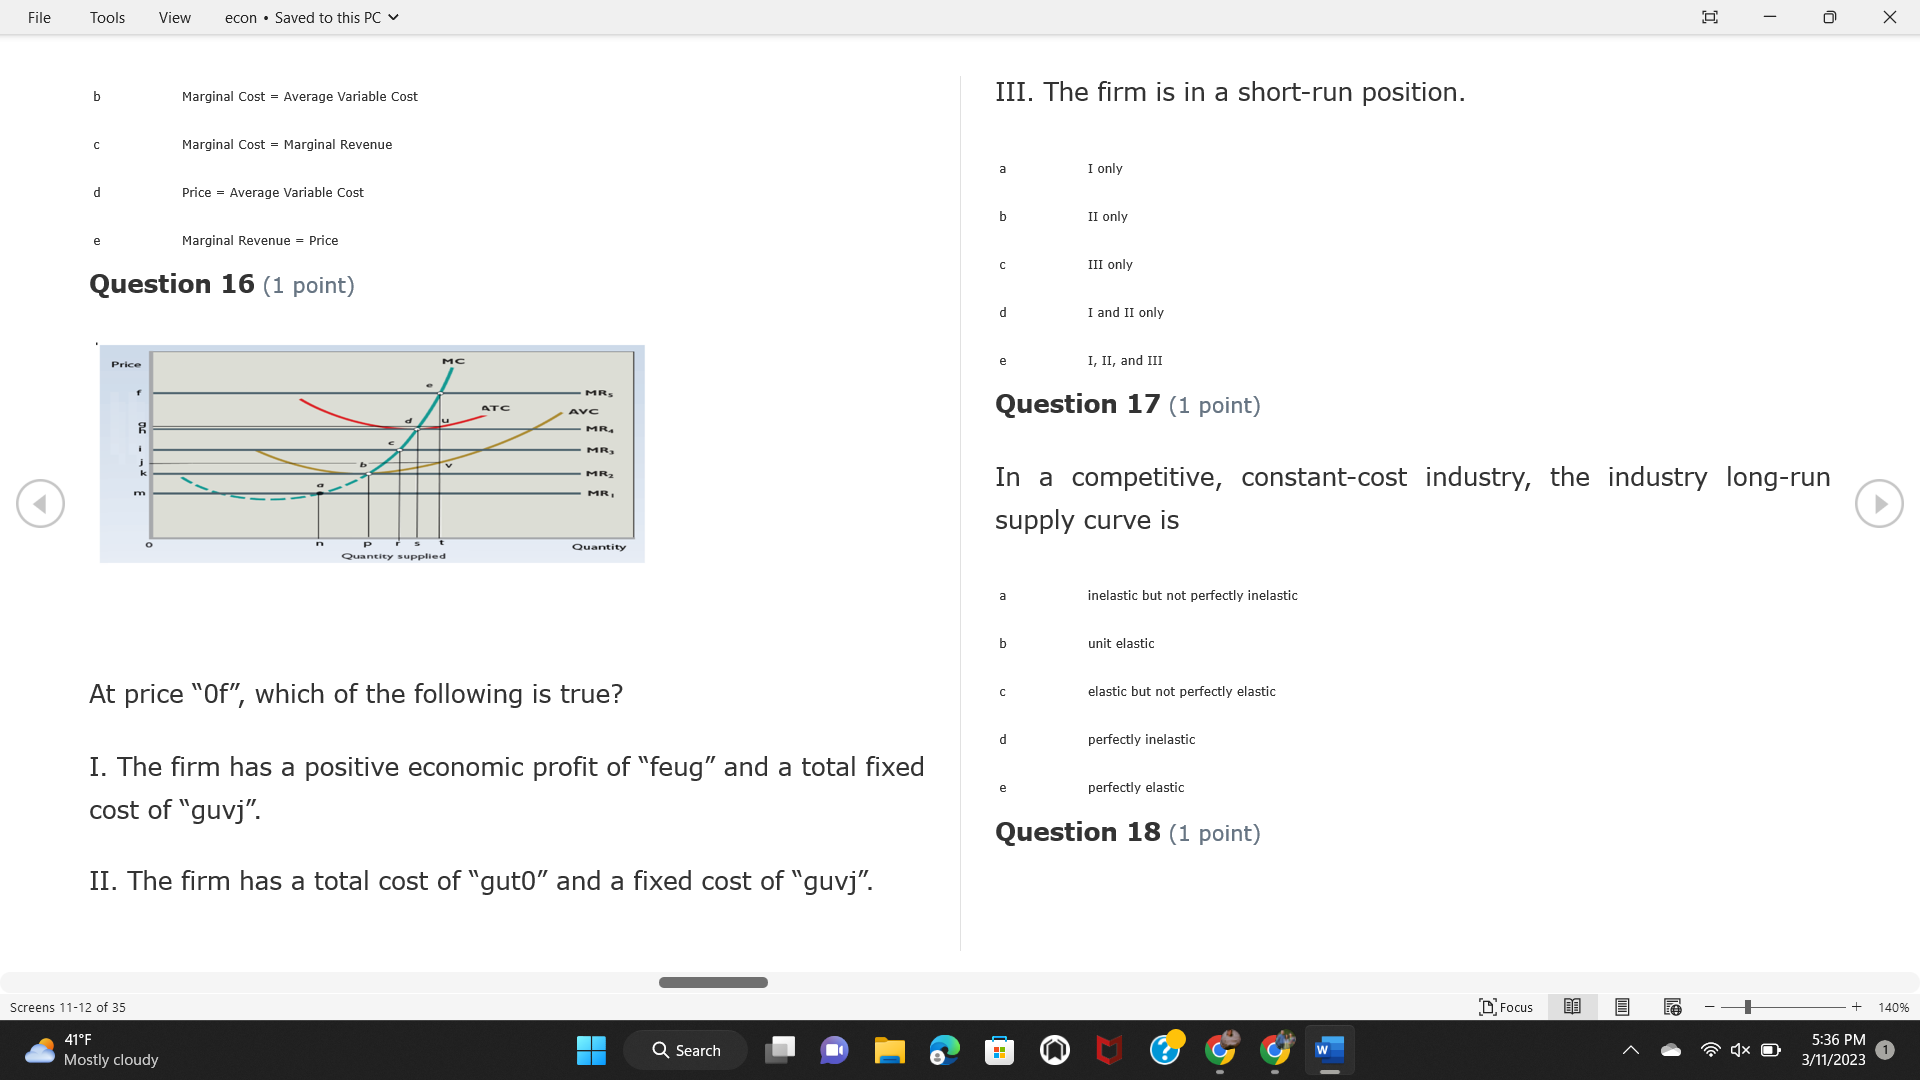Viewport: 1920px width, 1080px height.
Task: Click the horizontal scrollbar at page bottom
Action: click(713, 982)
